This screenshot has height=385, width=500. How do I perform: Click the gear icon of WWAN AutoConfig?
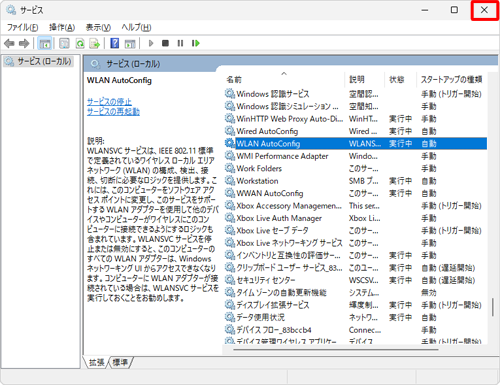click(229, 193)
